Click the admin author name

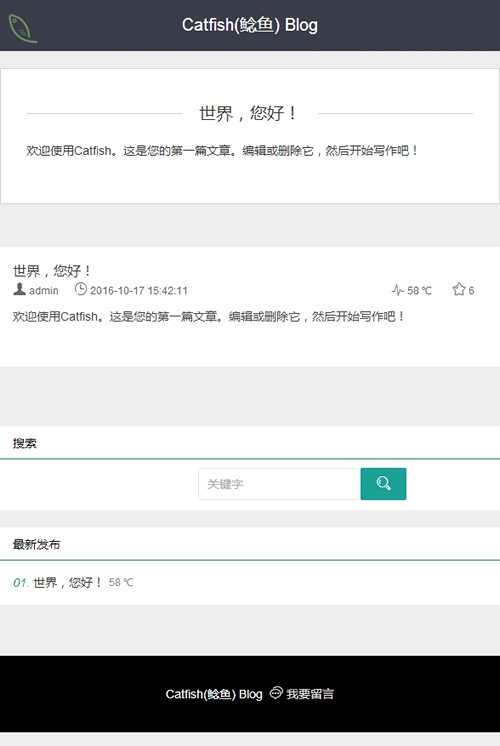tap(44, 290)
